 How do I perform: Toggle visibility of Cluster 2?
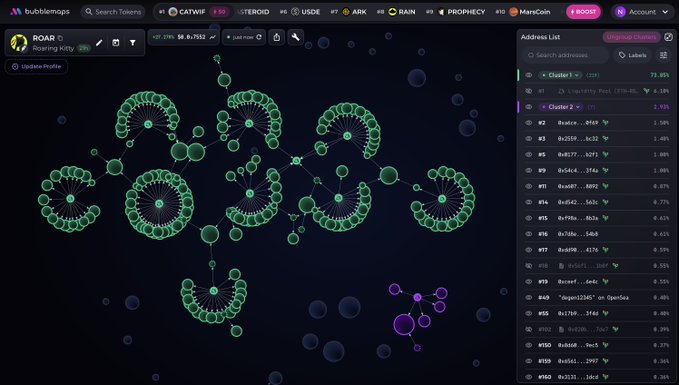coord(529,107)
